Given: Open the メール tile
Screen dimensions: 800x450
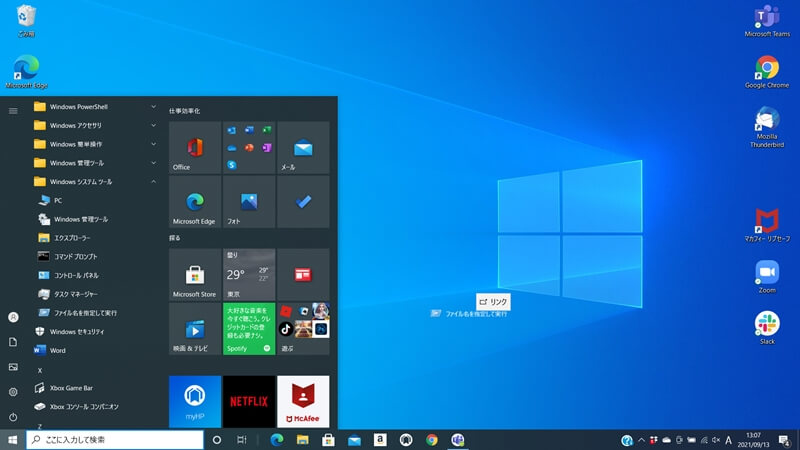Looking at the screenshot, I should [303, 147].
